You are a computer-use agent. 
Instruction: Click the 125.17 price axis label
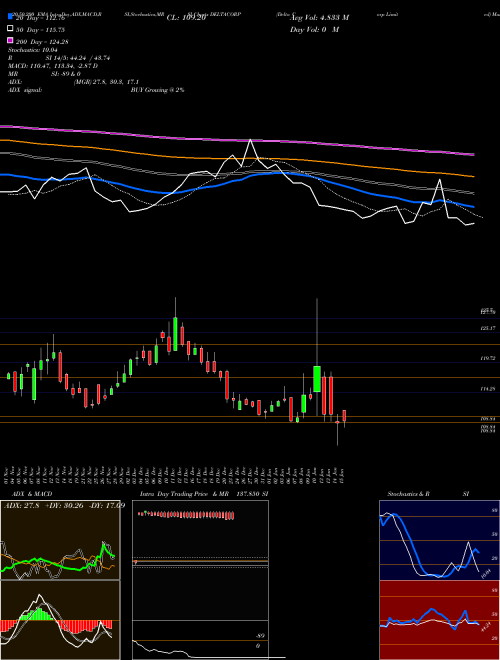[x=488, y=328]
